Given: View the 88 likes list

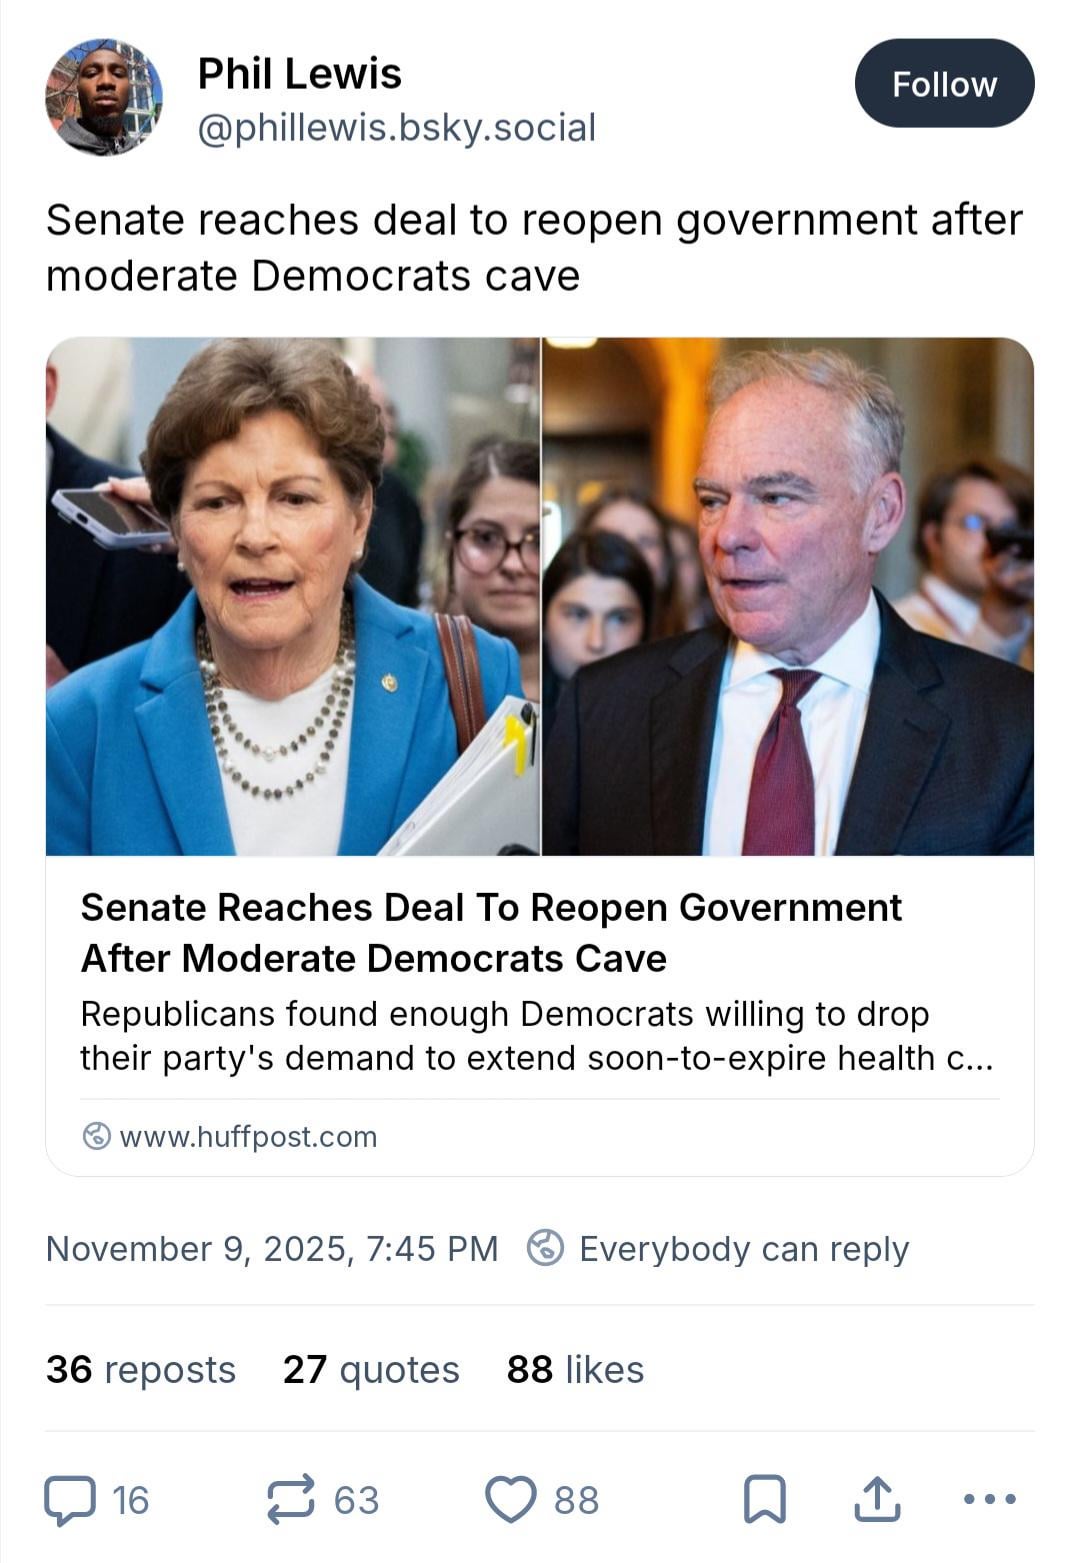Looking at the screenshot, I should coord(575,1369).
